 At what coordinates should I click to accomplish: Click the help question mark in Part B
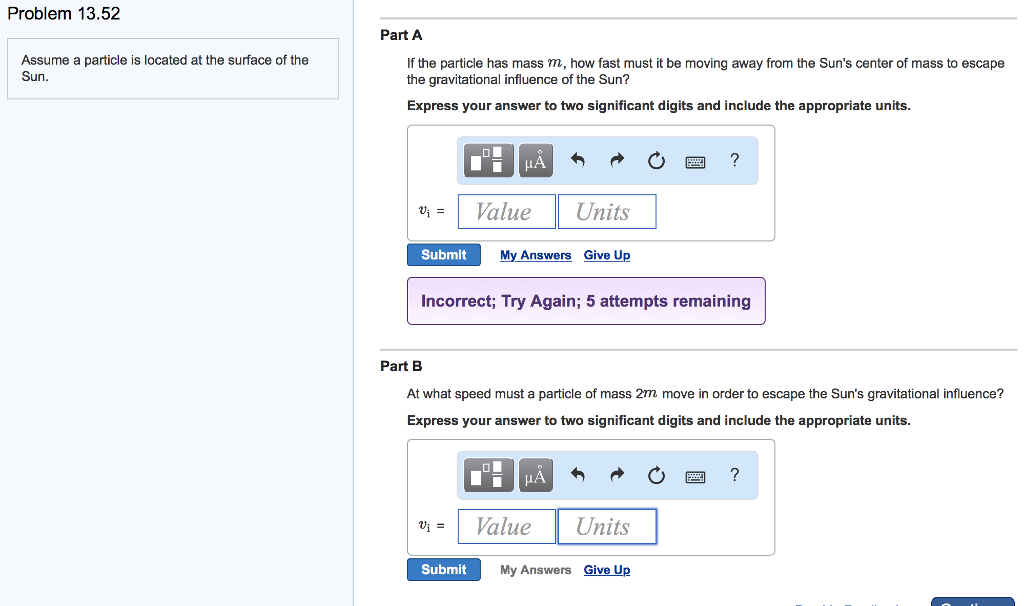click(x=734, y=475)
